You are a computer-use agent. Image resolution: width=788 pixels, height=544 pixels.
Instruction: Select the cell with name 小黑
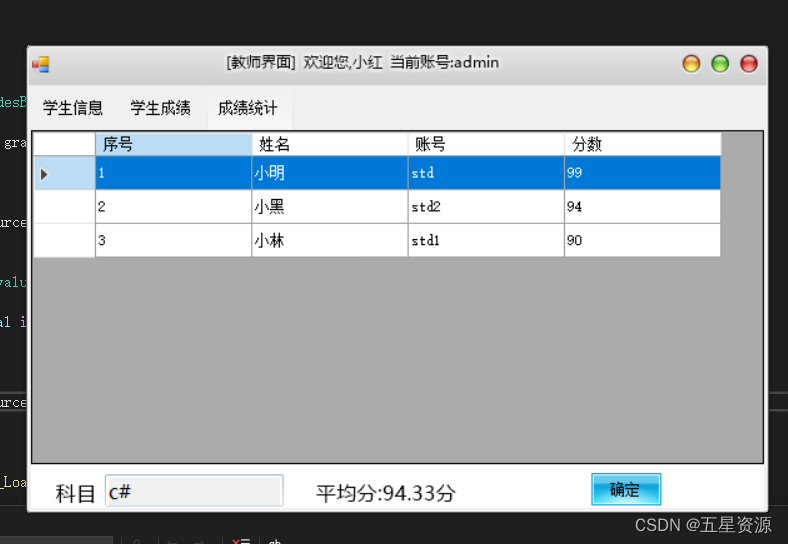point(330,207)
